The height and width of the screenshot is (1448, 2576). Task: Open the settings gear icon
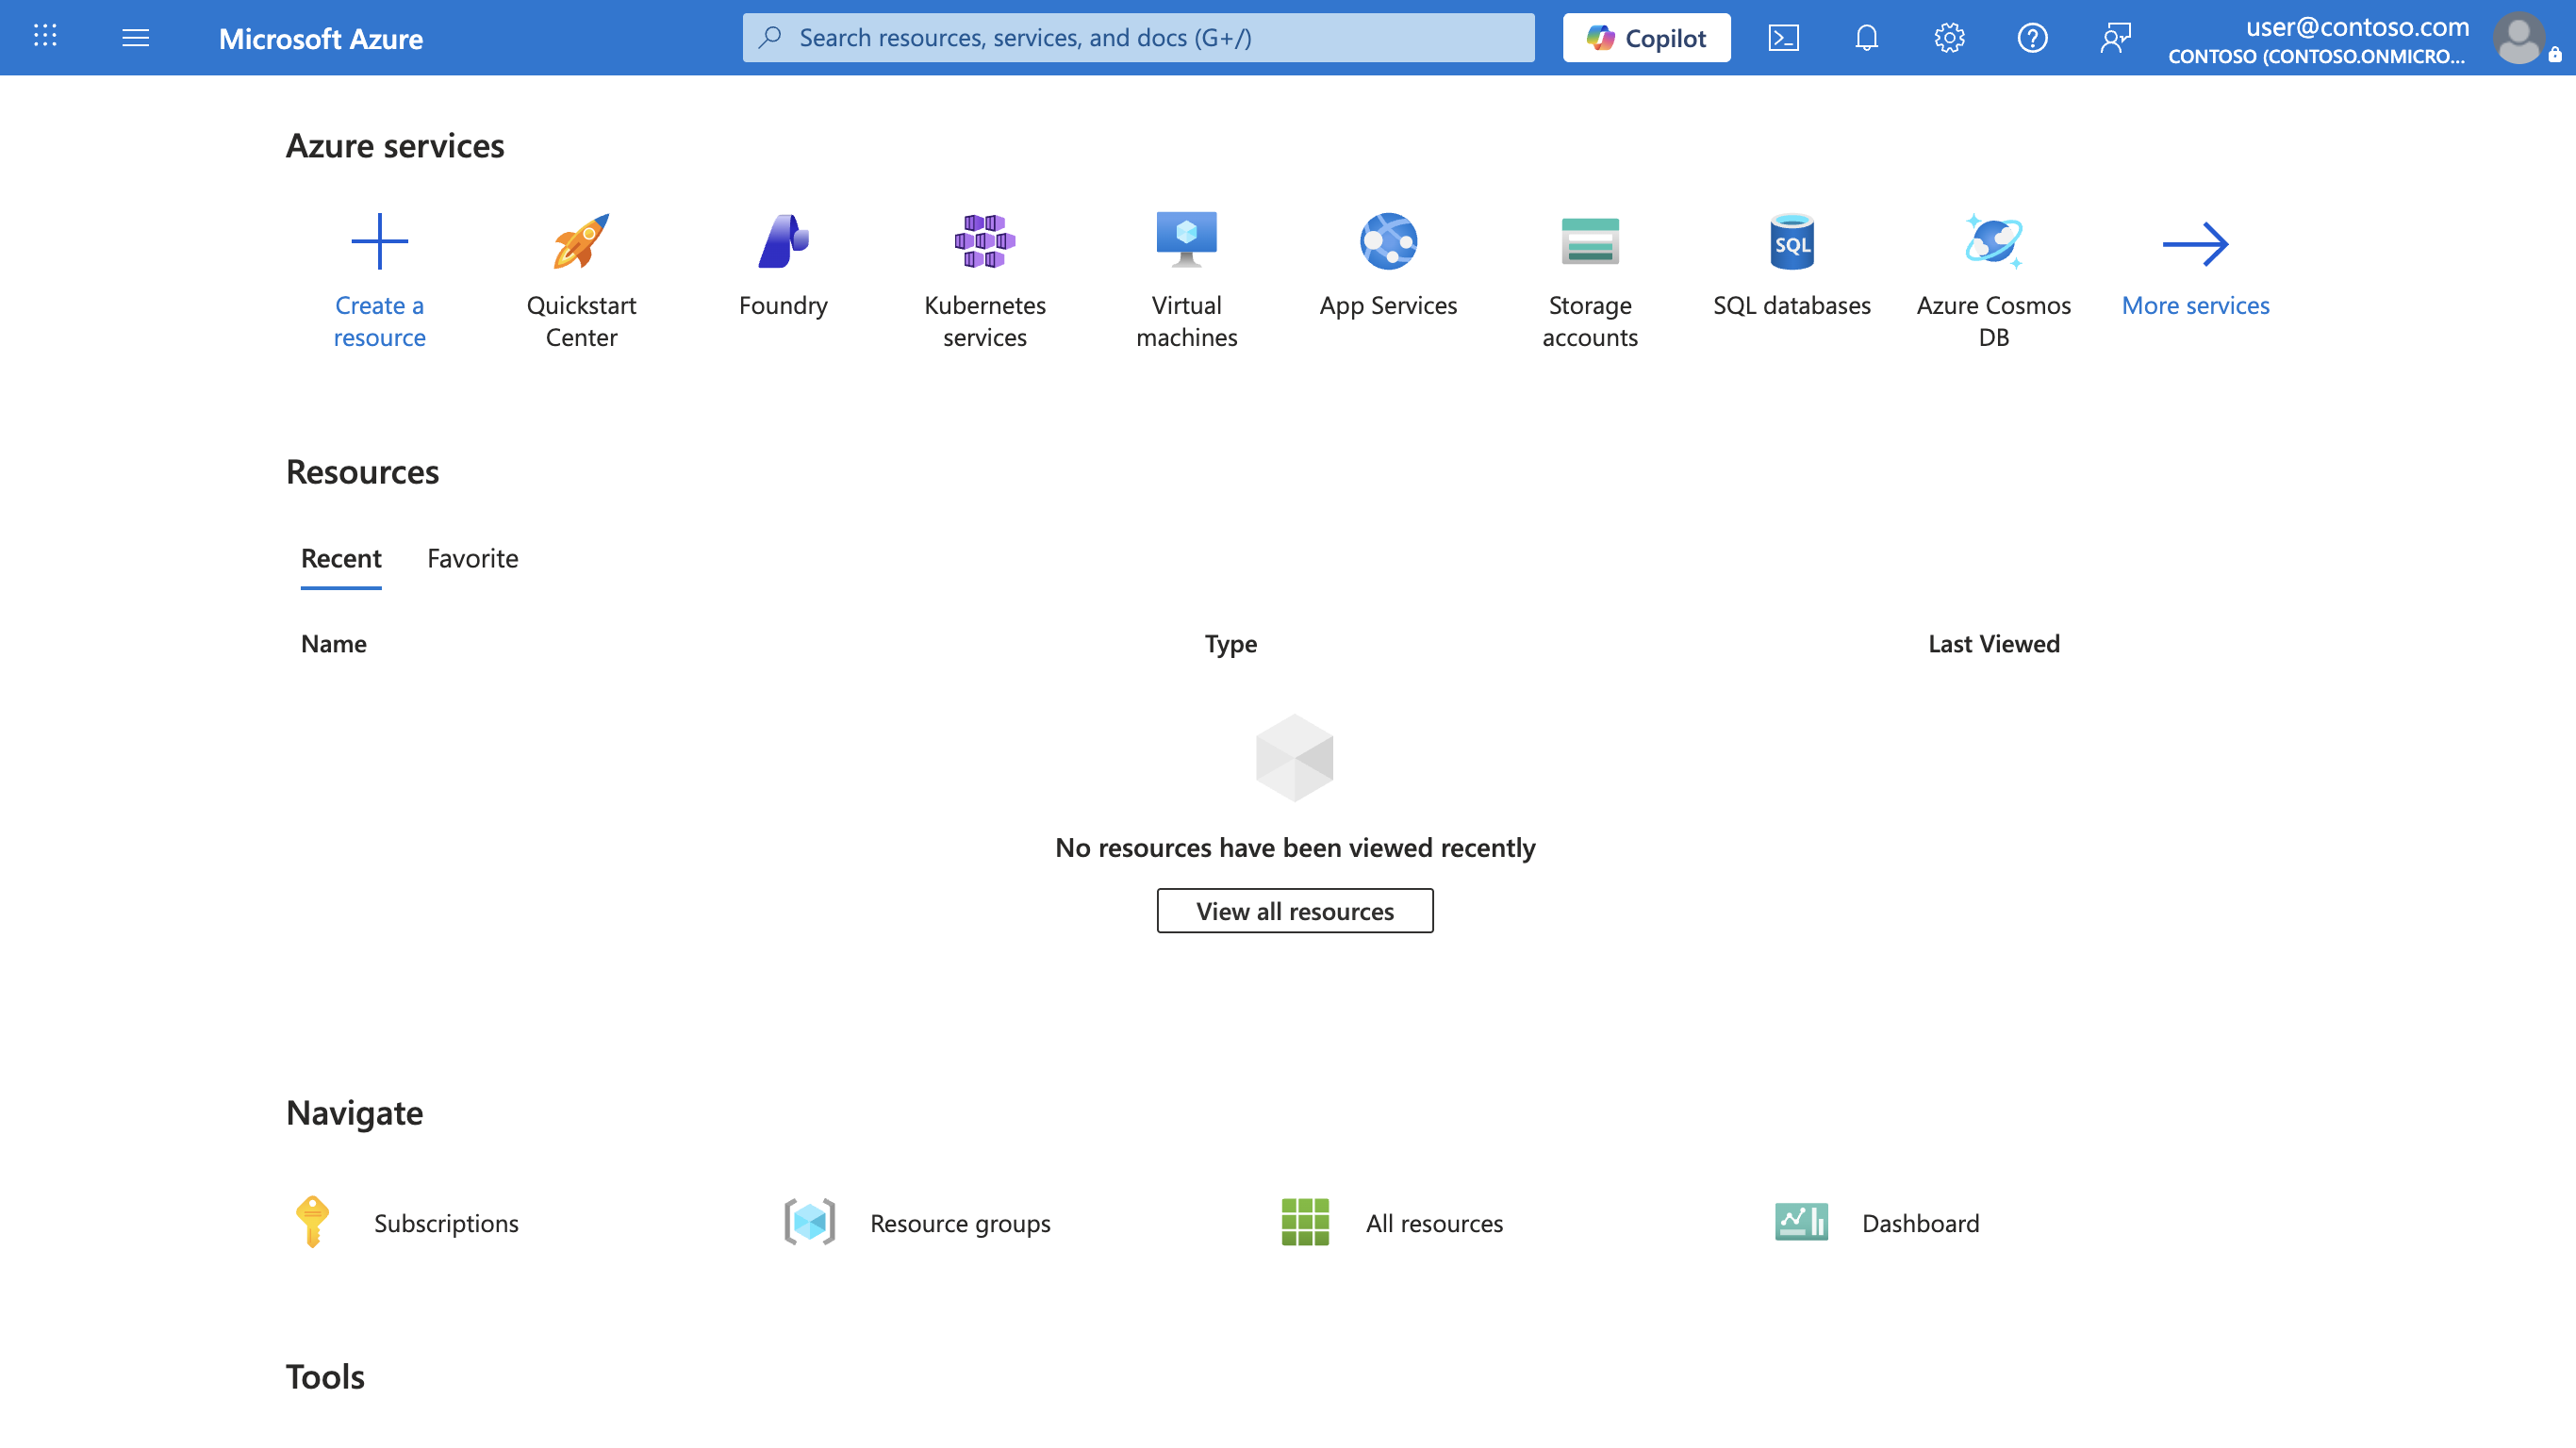(x=1949, y=37)
